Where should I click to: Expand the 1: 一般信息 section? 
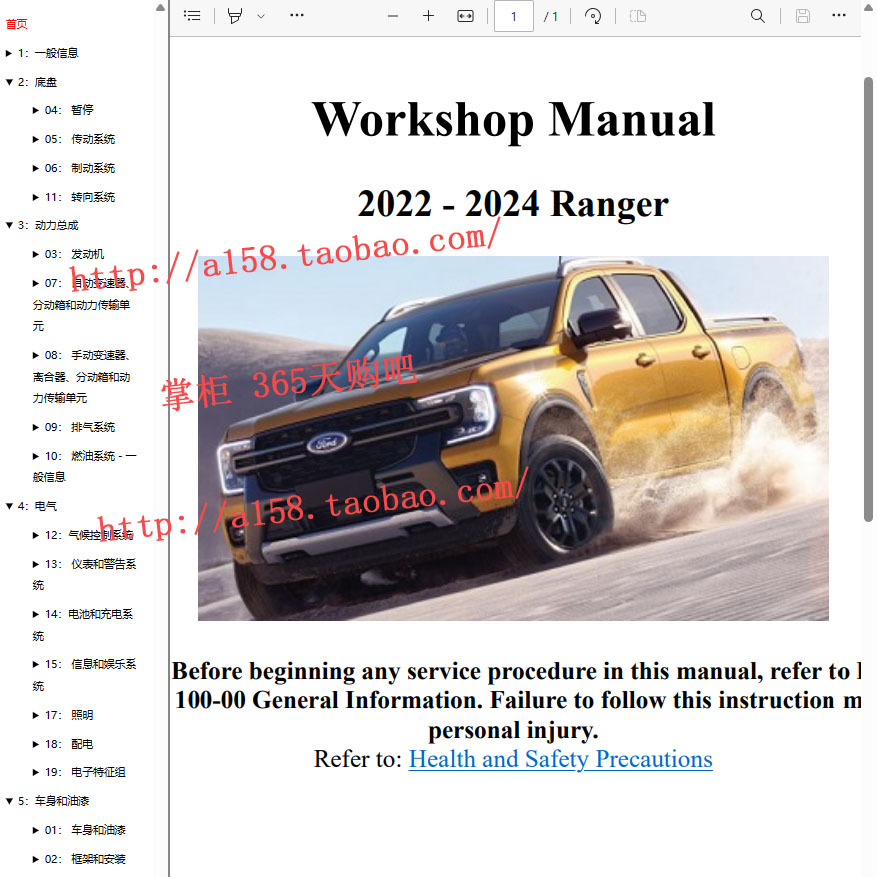pyautogui.click(x=9, y=53)
